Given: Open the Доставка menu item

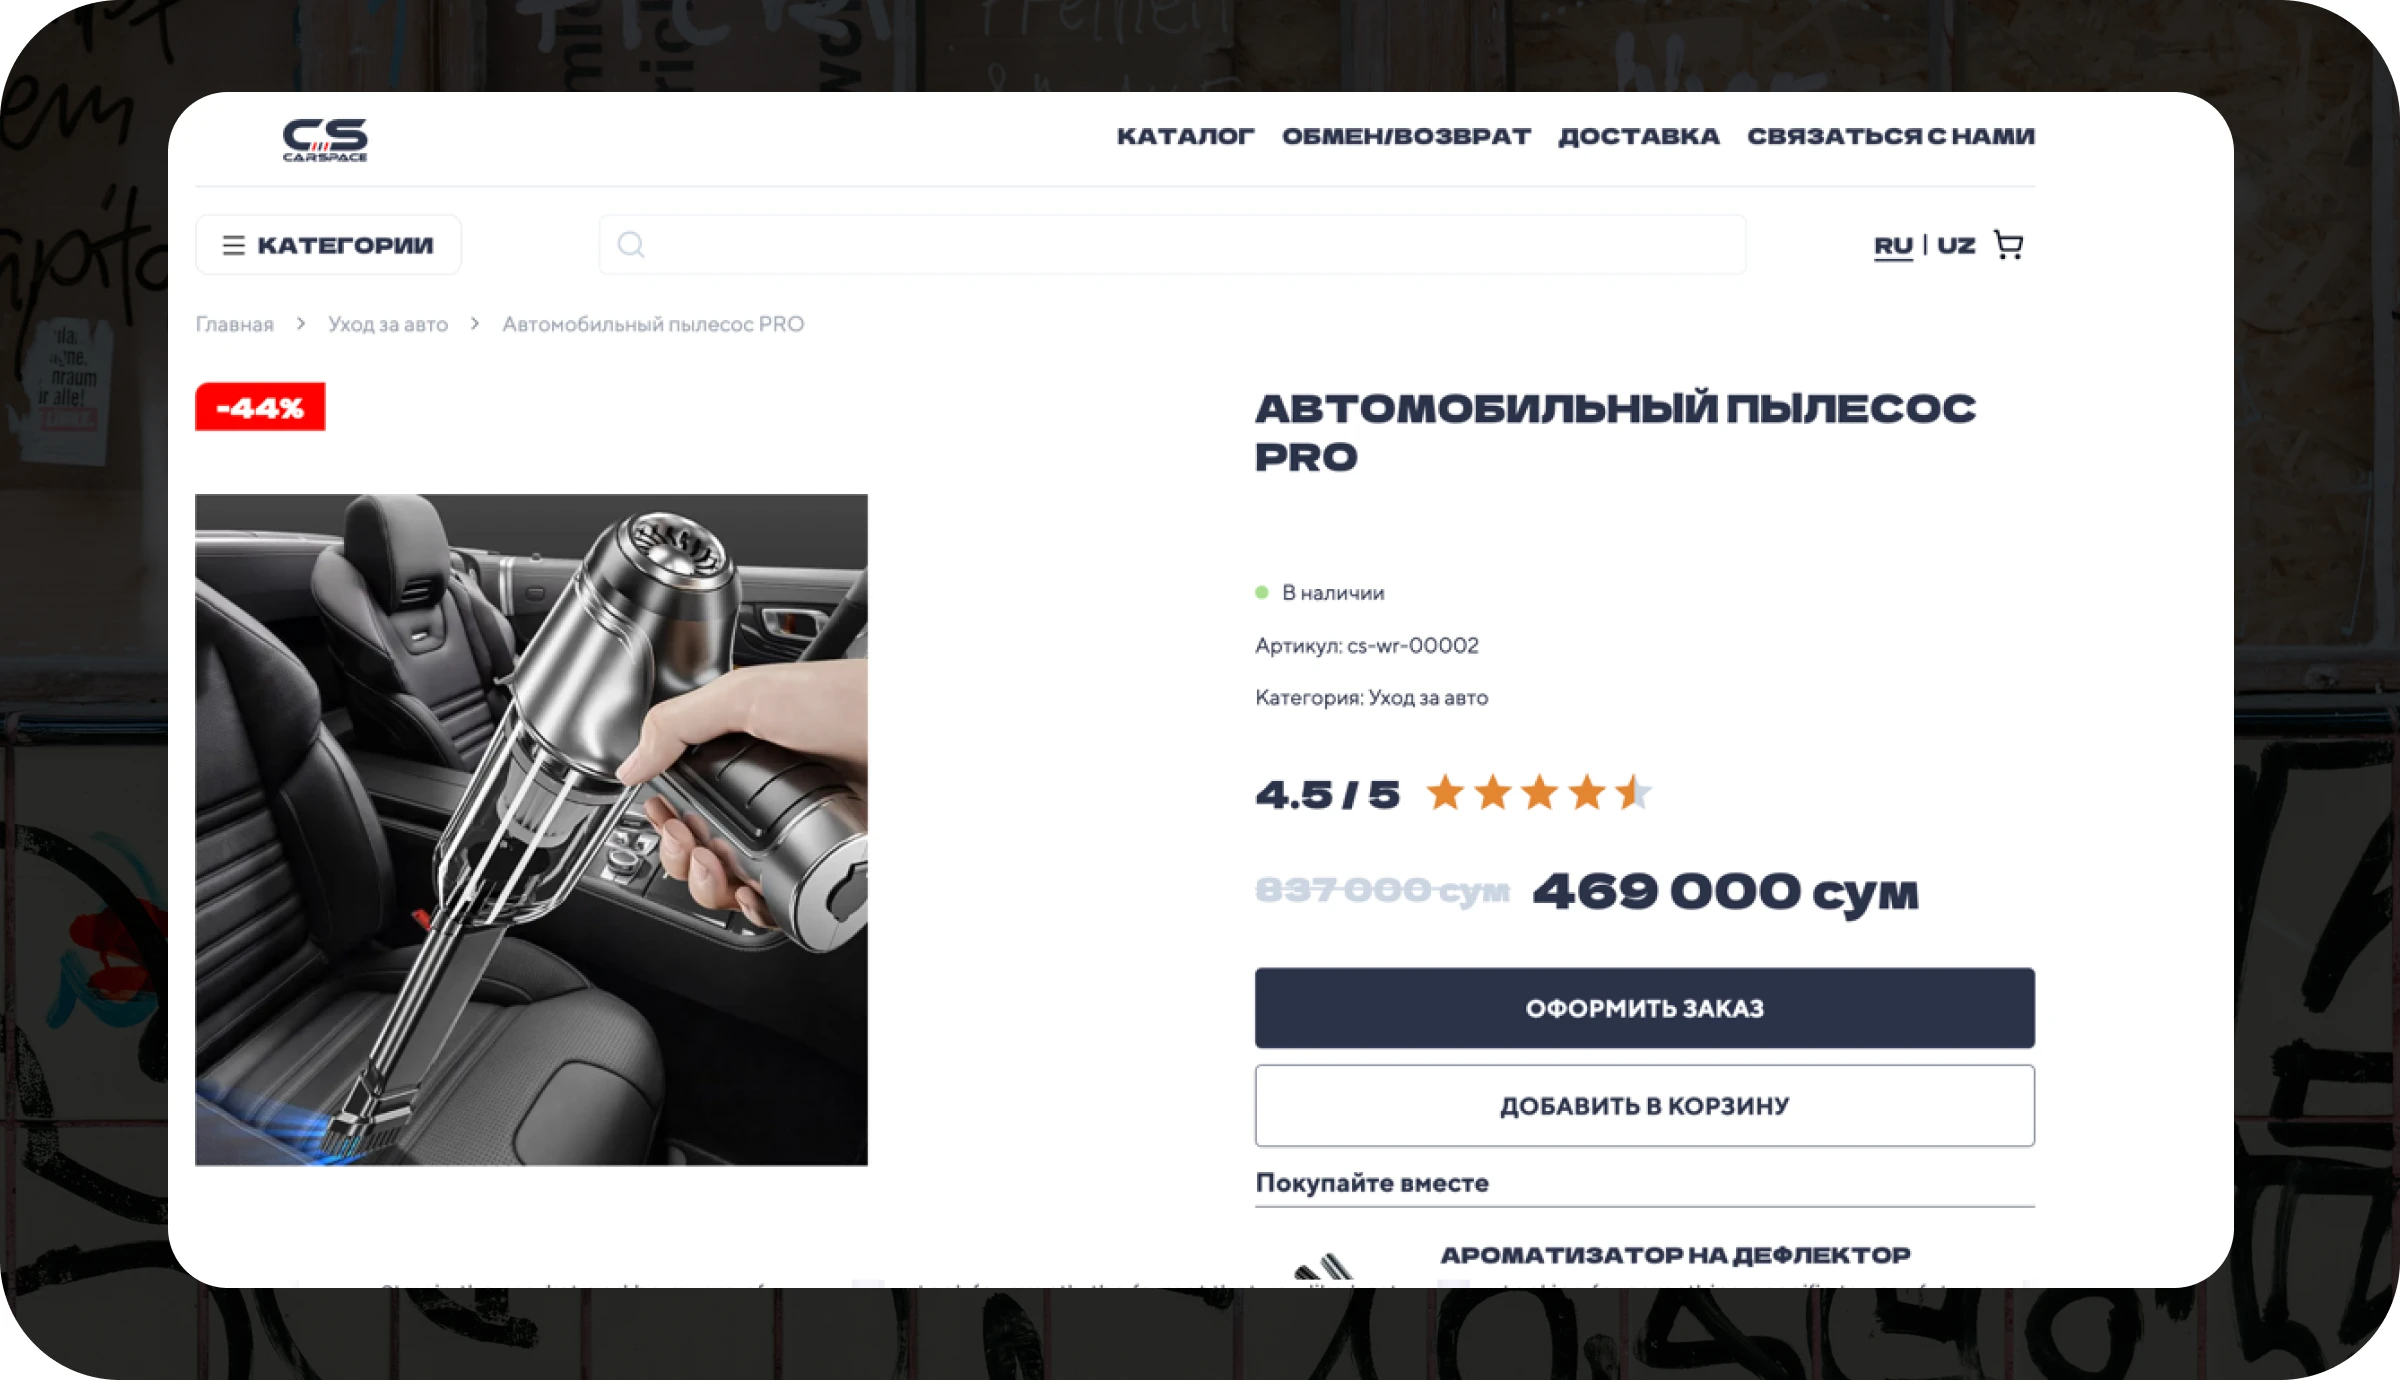Looking at the screenshot, I should (1639, 136).
